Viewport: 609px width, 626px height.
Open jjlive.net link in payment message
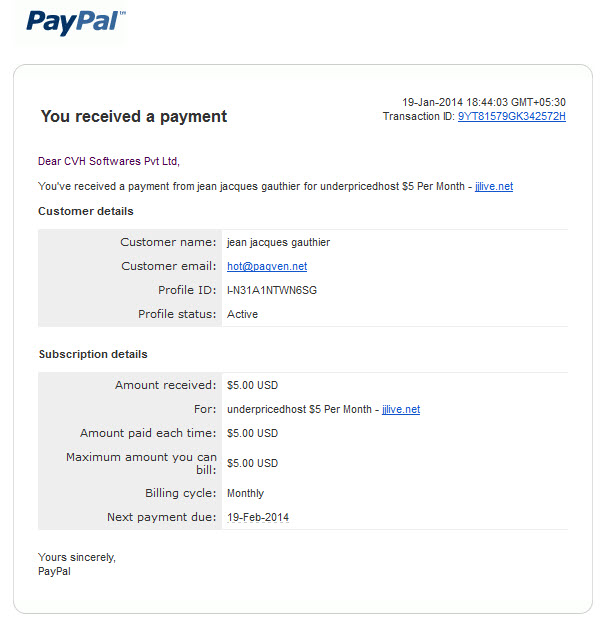pos(494,186)
